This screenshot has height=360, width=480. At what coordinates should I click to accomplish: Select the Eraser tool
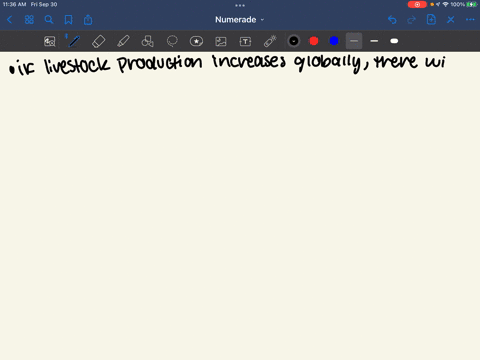[x=99, y=41]
